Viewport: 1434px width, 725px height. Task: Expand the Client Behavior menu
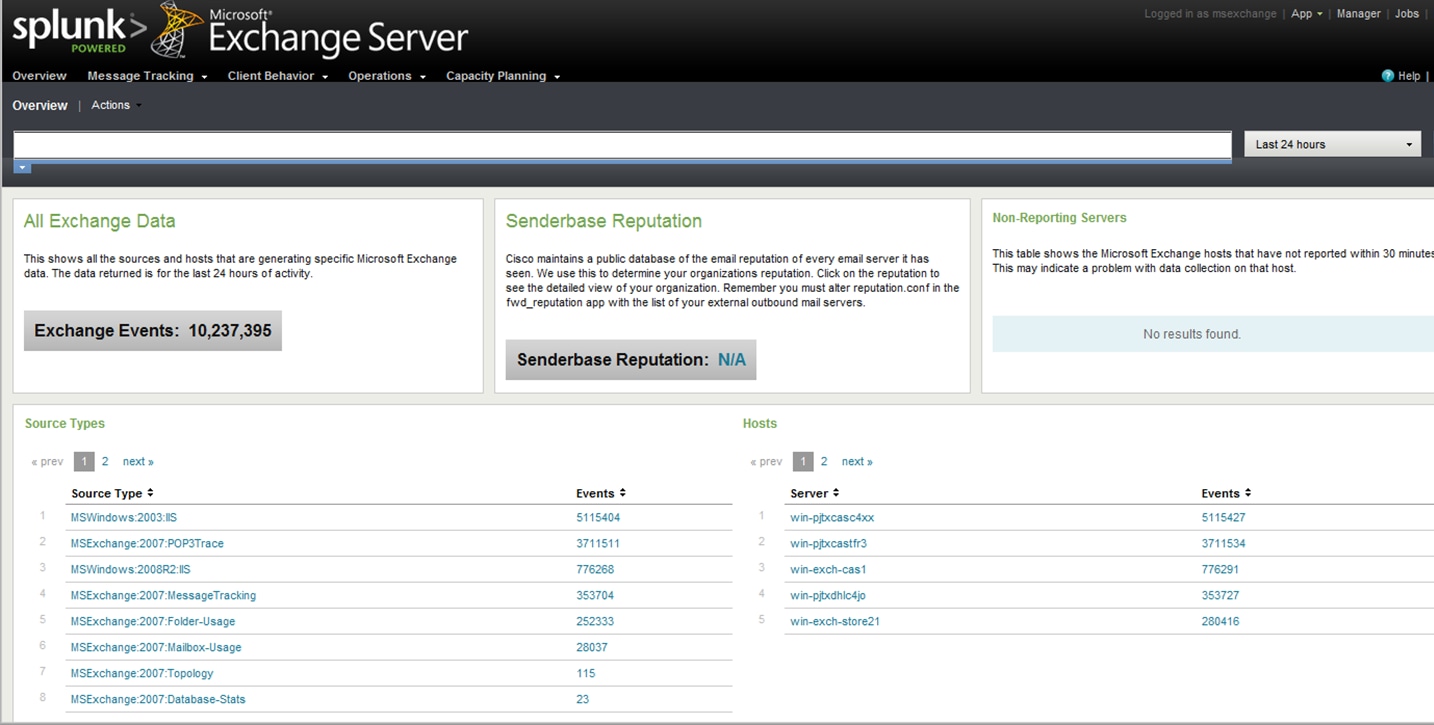pos(277,76)
